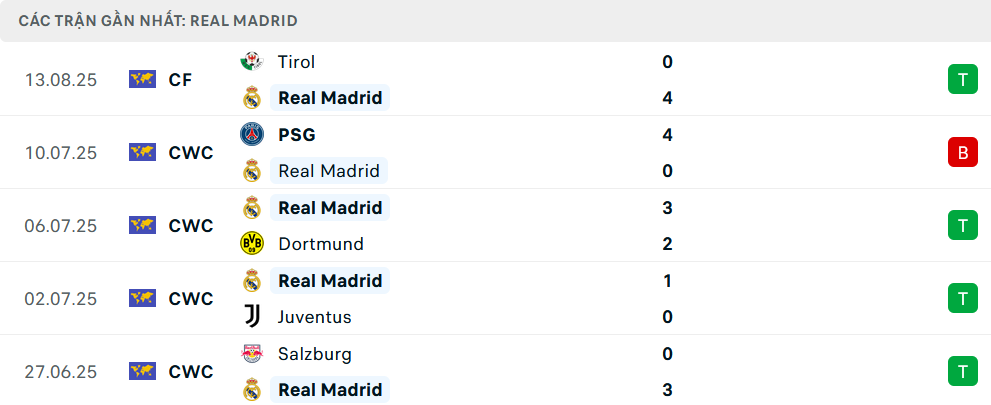Screen dimensions: 991x405
Task: Click the Salzburg Red Bull logo
Action: point(252,353)
